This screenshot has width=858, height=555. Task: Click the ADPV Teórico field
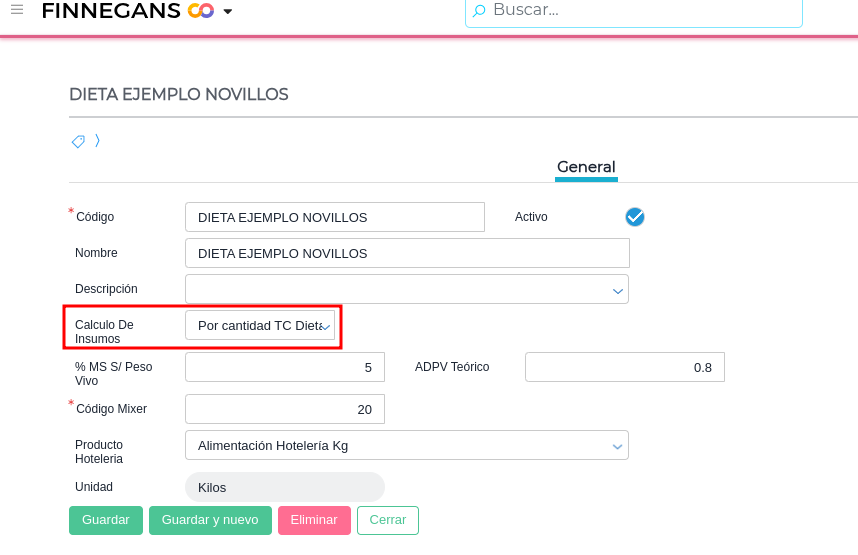pos(624,367)
